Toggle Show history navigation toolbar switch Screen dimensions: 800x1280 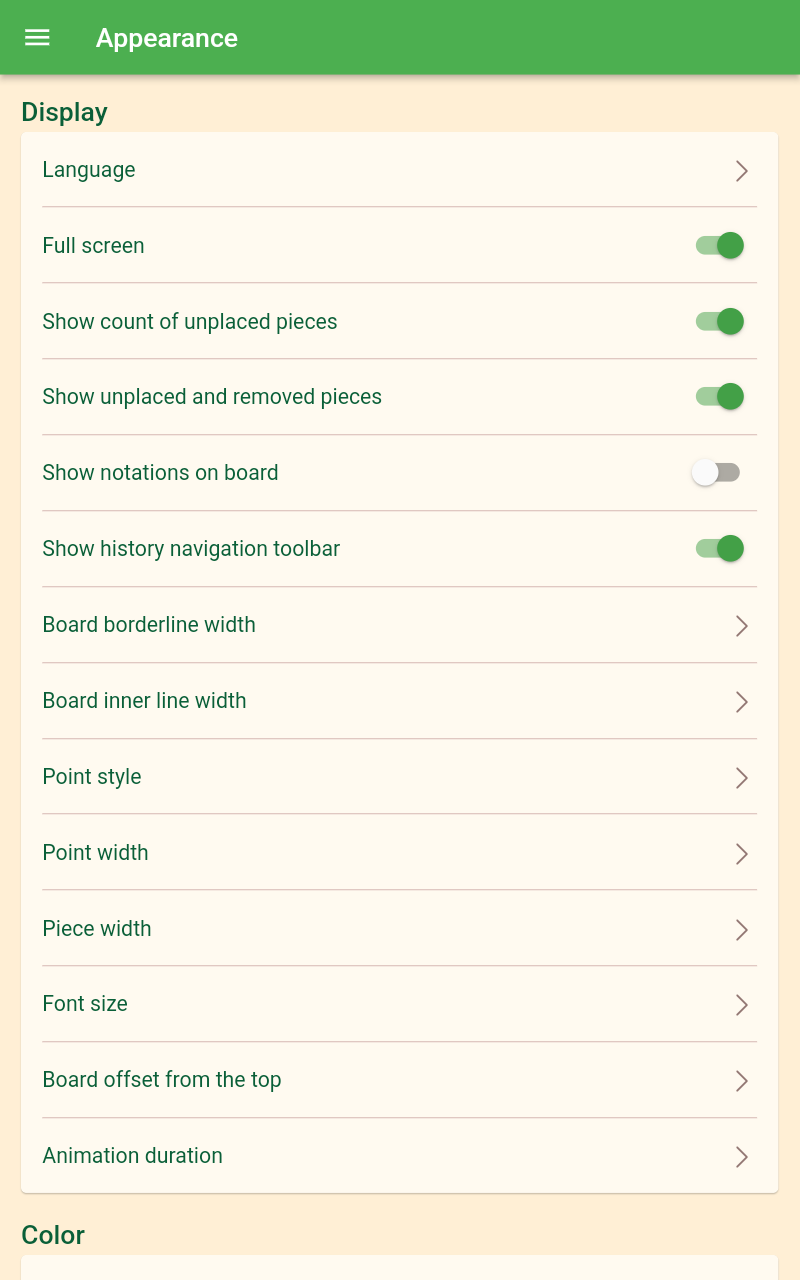tap(720, 549)
